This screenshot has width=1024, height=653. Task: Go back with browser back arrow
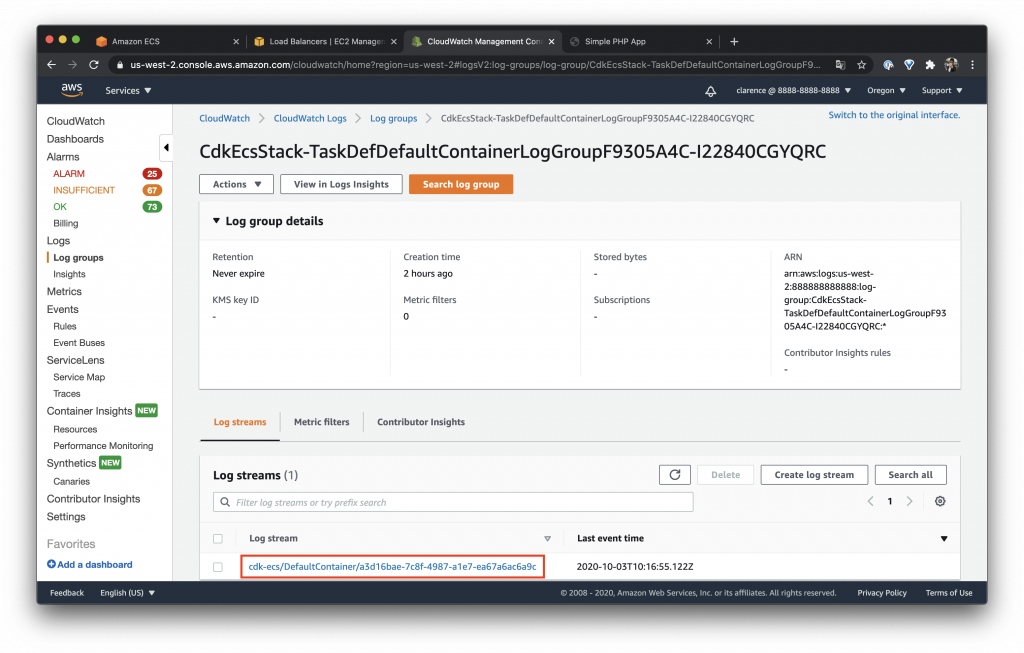click(x=52, y=65)
